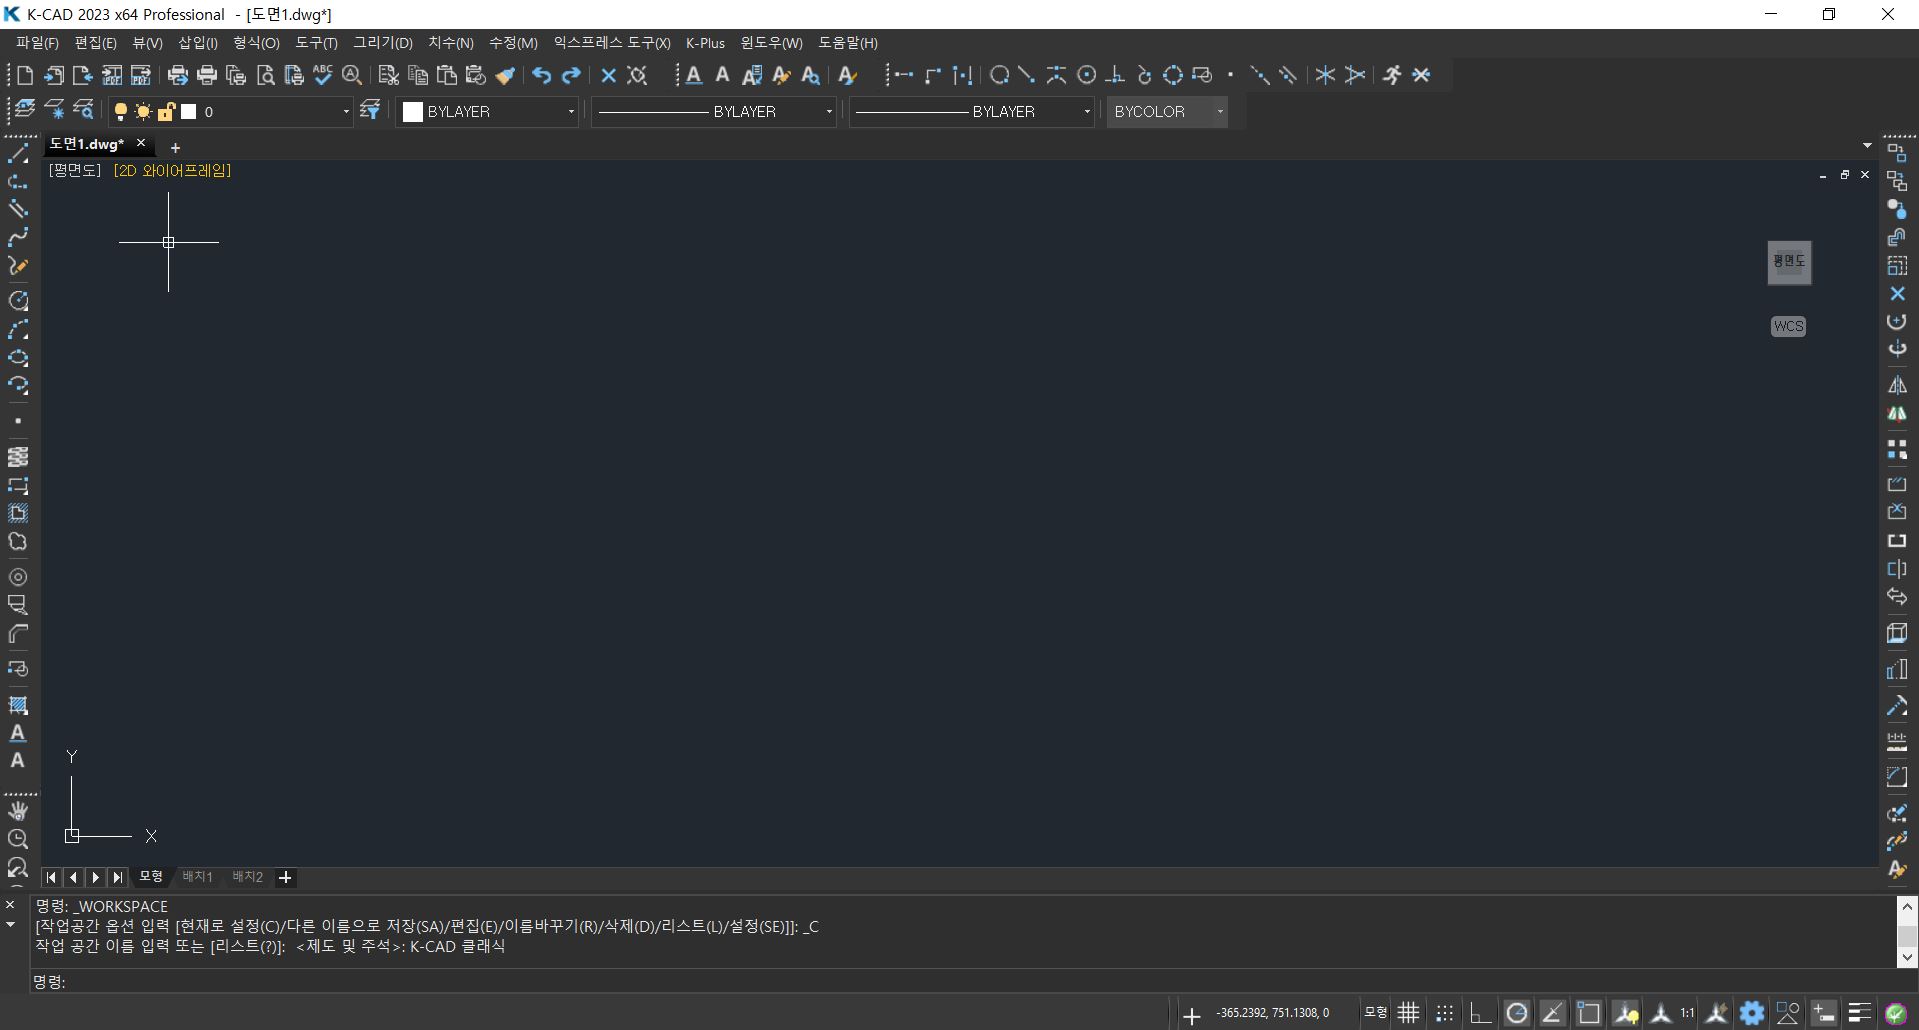Click the Print icon in toolbar
1919x1030 pixels.
(x=207, y=75)
